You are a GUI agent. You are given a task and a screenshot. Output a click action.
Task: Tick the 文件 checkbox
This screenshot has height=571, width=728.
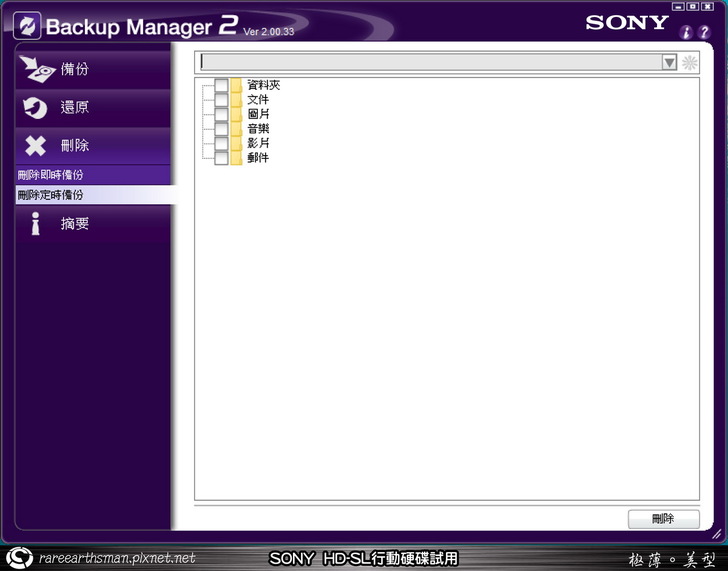[221, 100]
